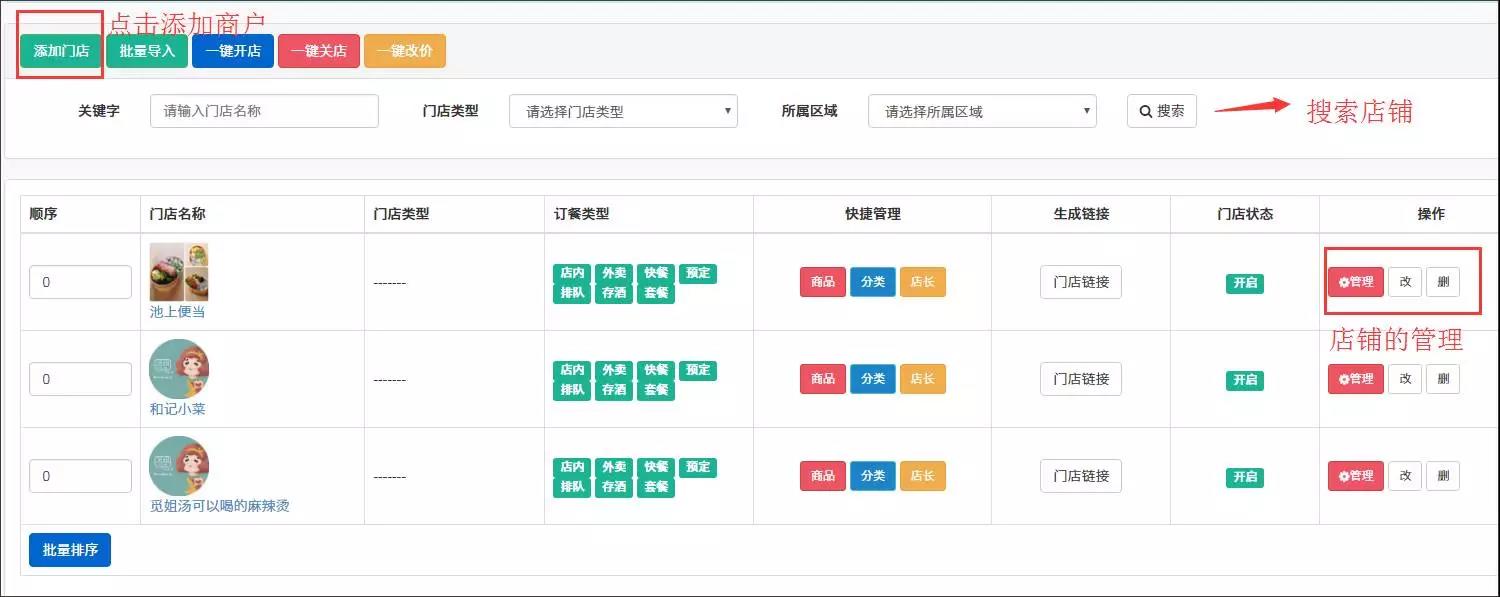
Task: Open 管理 gear button for 和记小菜
Action: [x=1355, y=379]
